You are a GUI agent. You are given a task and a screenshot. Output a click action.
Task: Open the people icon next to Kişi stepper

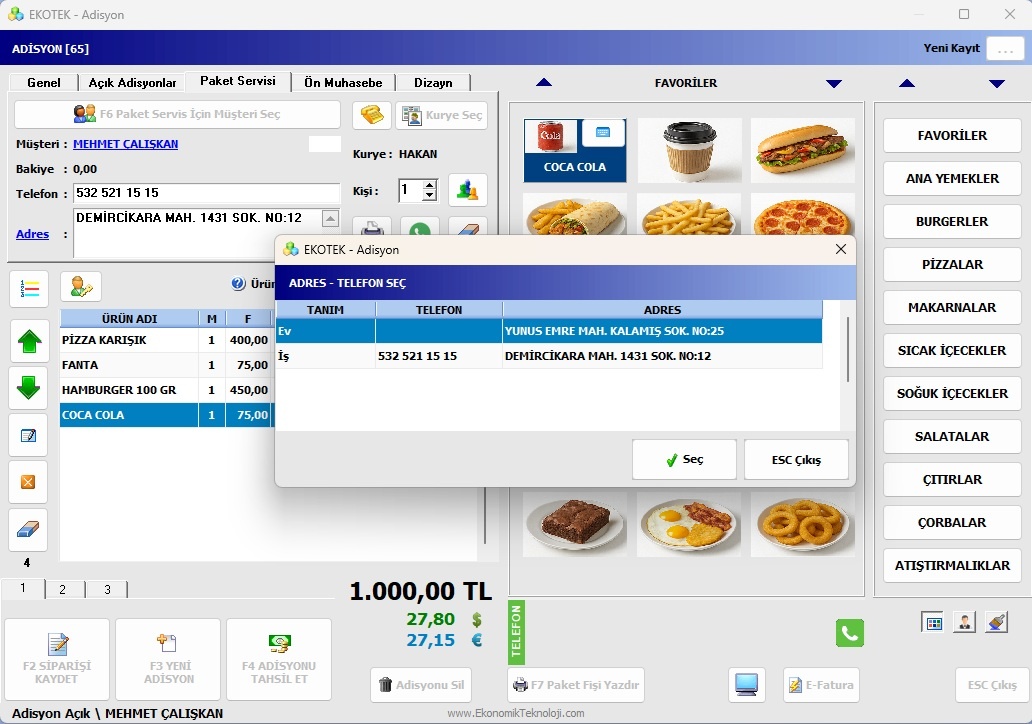[467, 191]
